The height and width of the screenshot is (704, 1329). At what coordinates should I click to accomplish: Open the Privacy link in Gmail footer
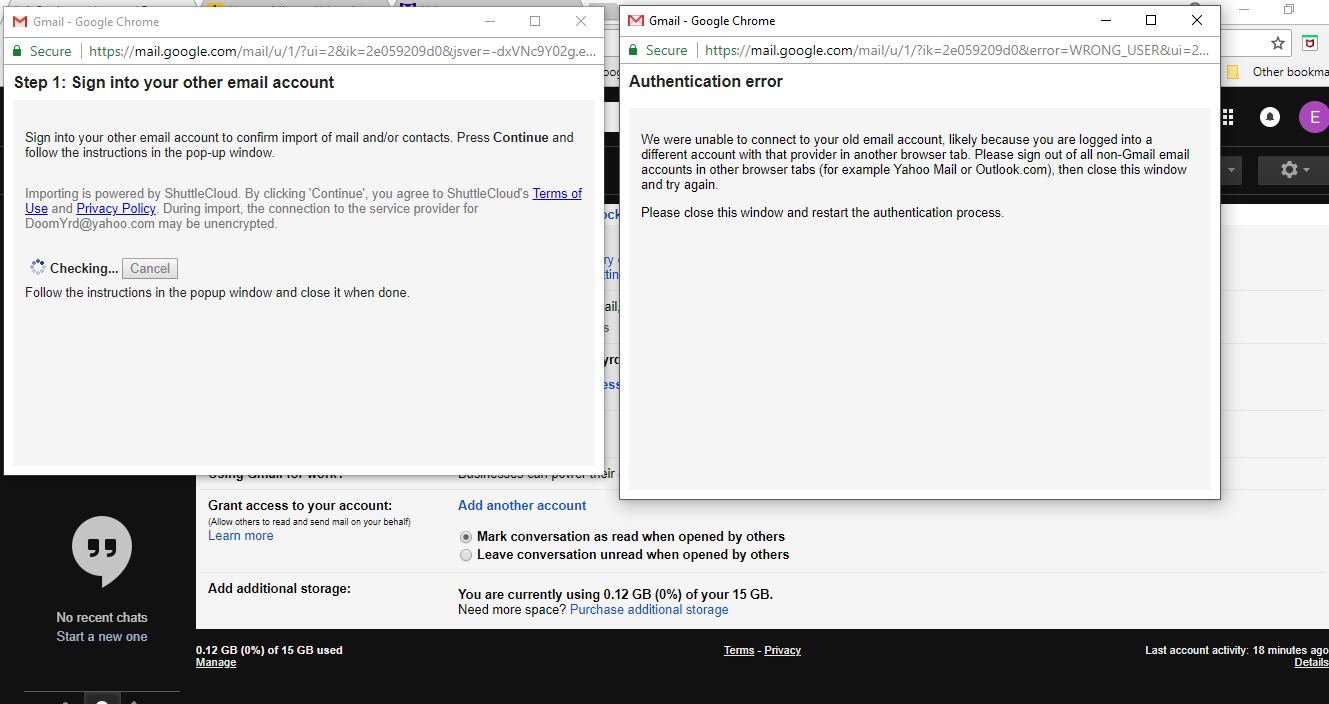pyautogui.click(x=782, y=650)
